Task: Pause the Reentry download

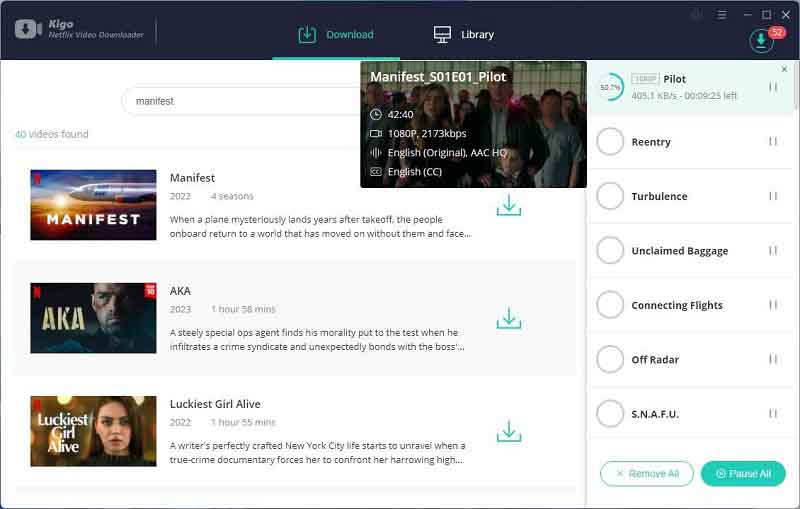Action: (773, 141)
